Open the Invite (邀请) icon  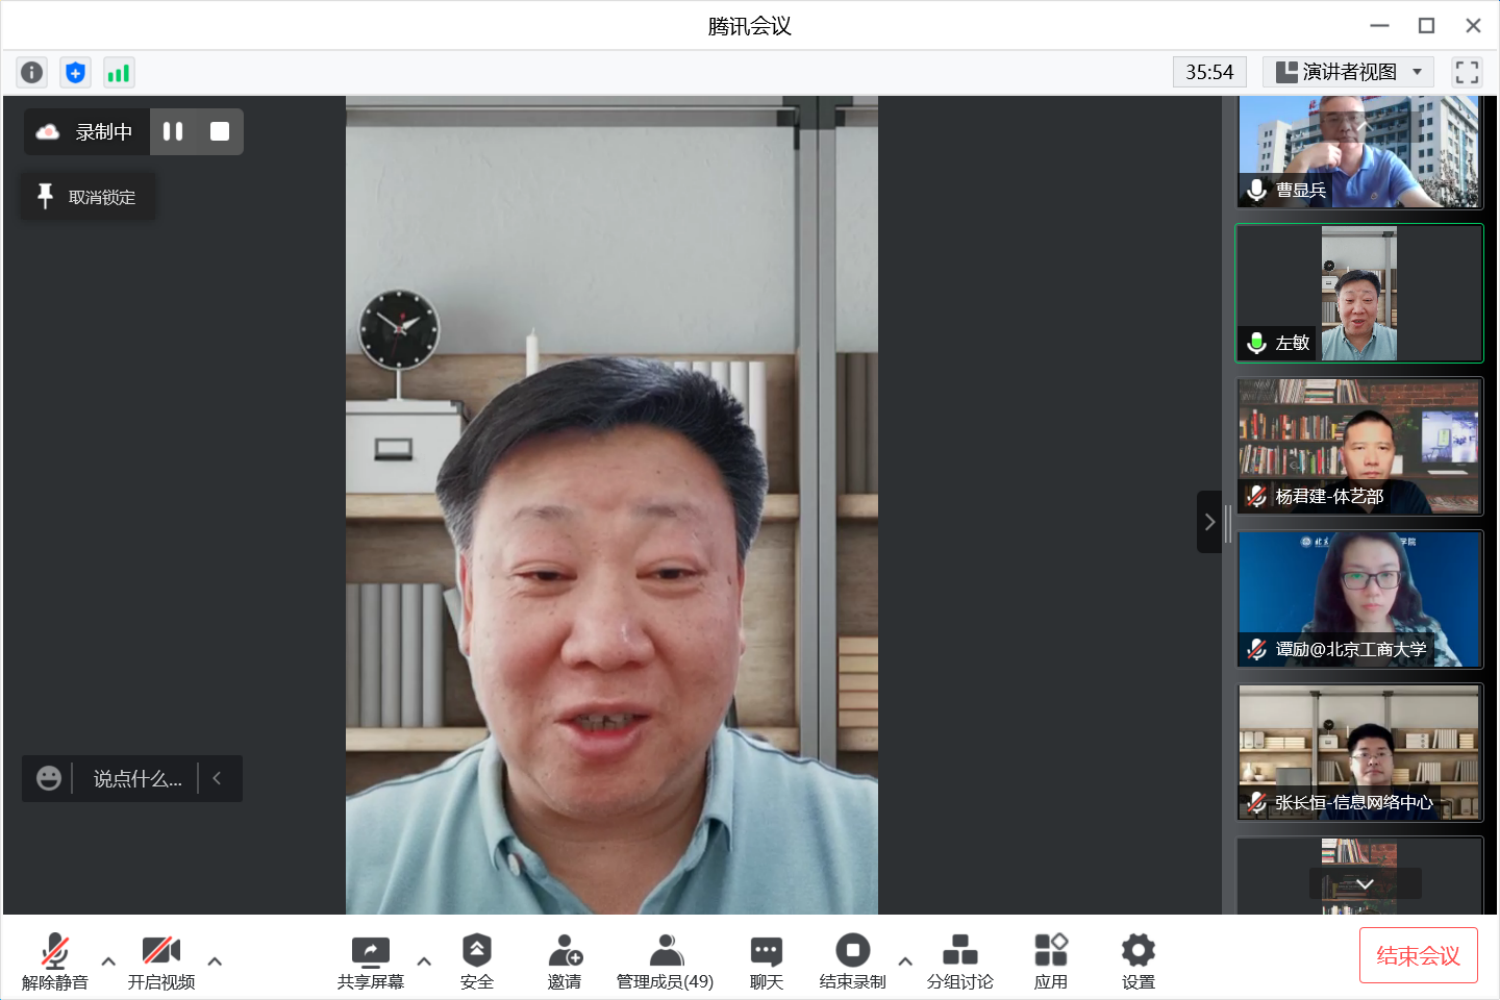565,961
